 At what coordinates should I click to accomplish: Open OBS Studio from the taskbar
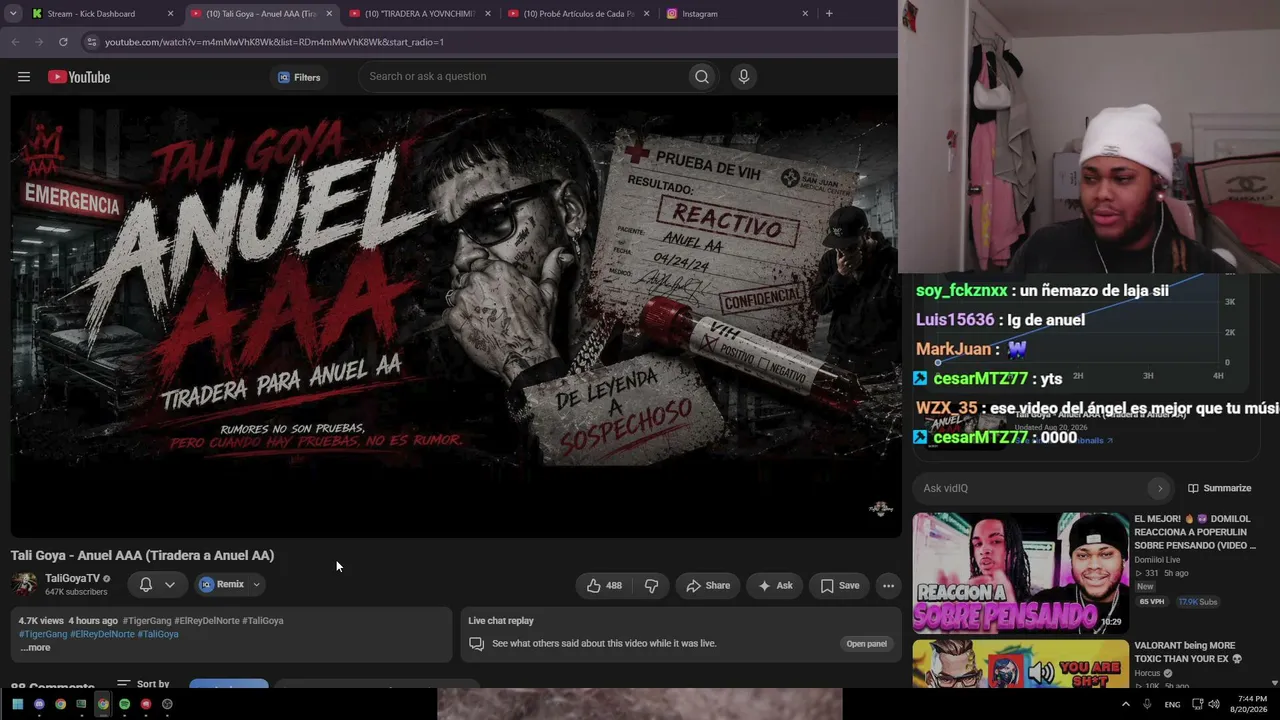click(x=167, y=704)
